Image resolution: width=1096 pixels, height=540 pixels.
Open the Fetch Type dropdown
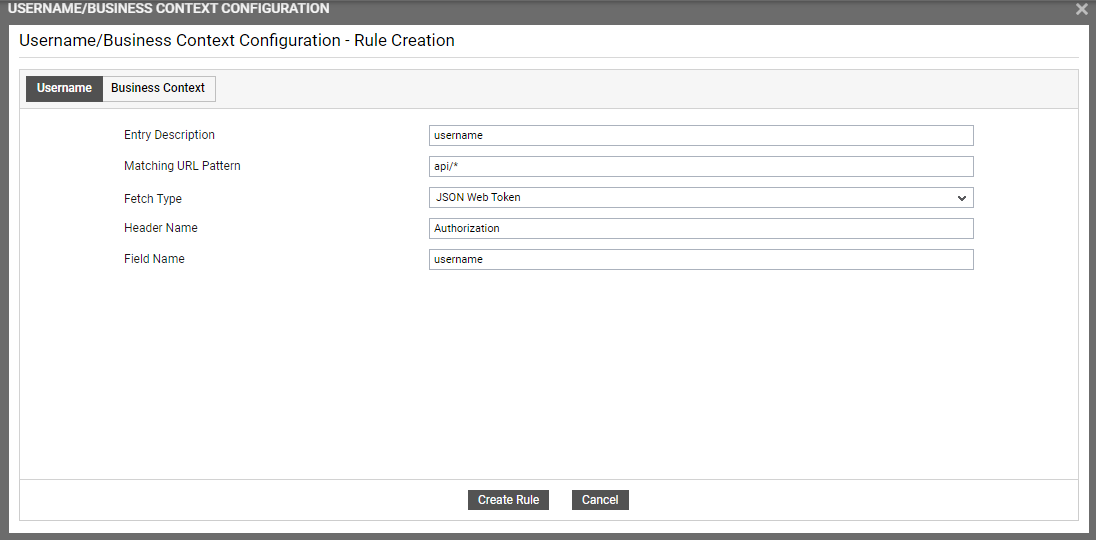[x=701, y=198]
